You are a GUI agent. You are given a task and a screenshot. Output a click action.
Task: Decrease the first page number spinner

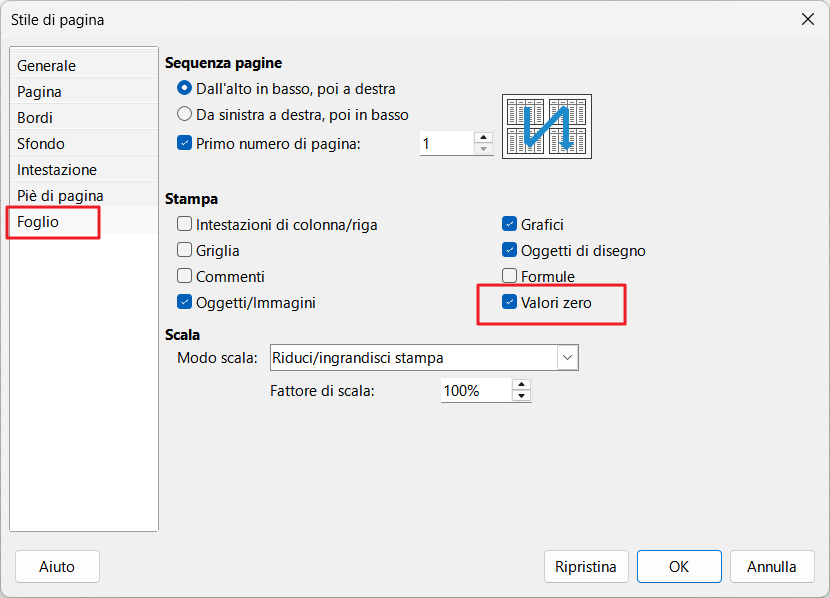tap(483, 149)
